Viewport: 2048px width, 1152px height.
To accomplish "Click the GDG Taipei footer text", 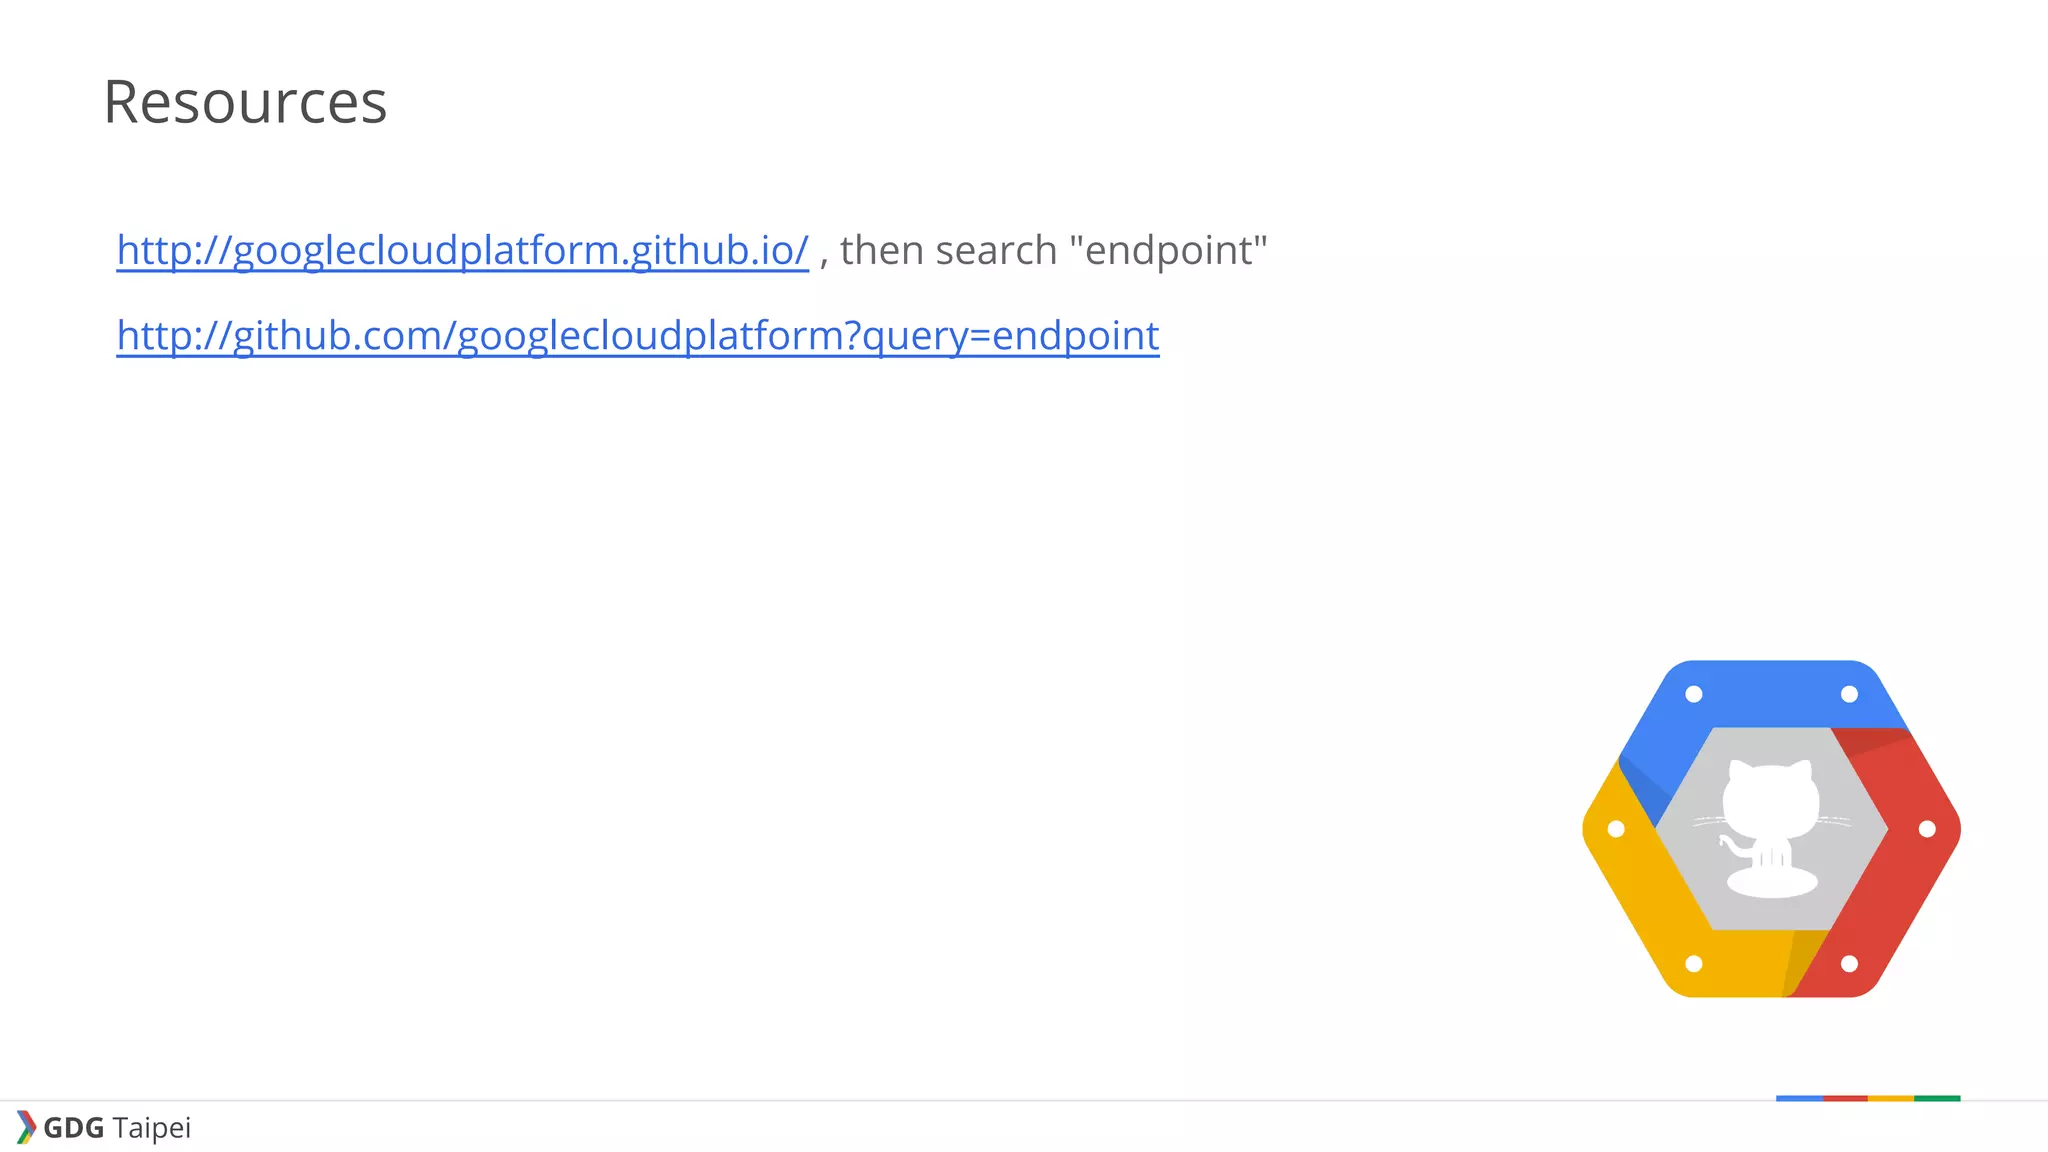I will 117,1128.
